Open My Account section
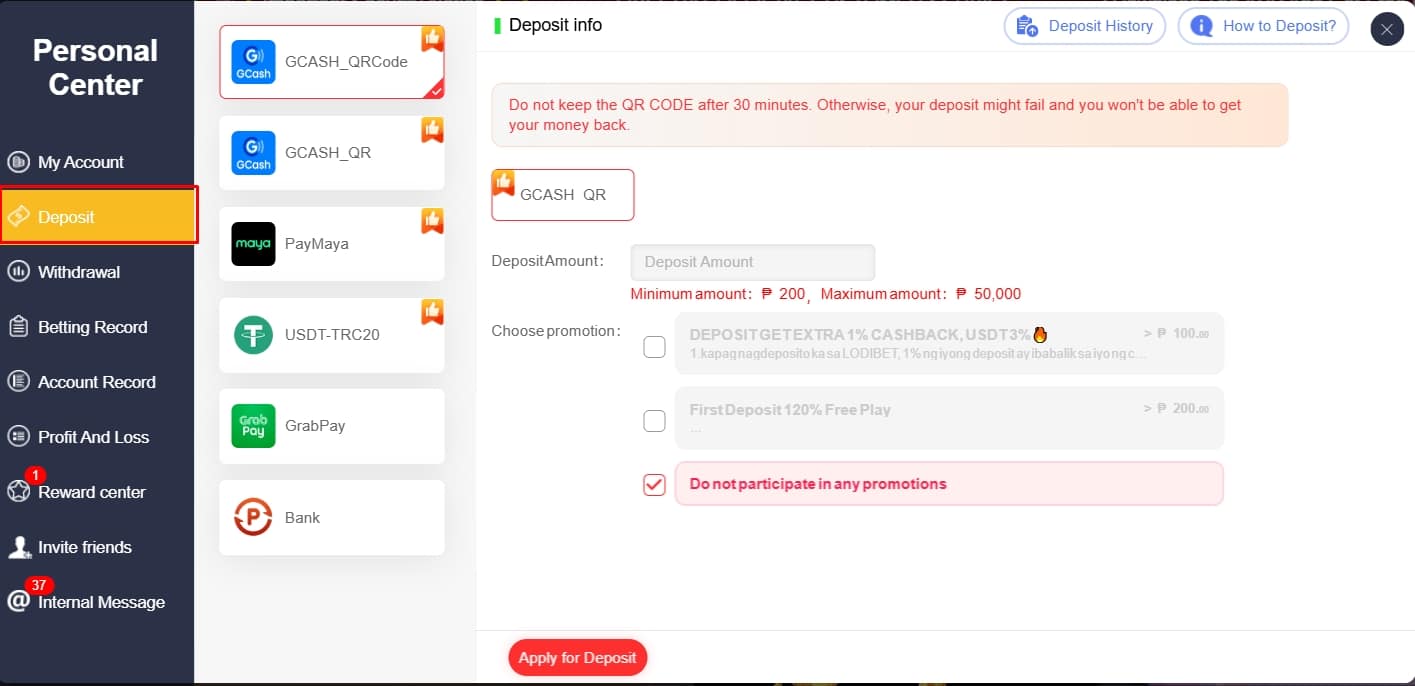 [80, 162]
